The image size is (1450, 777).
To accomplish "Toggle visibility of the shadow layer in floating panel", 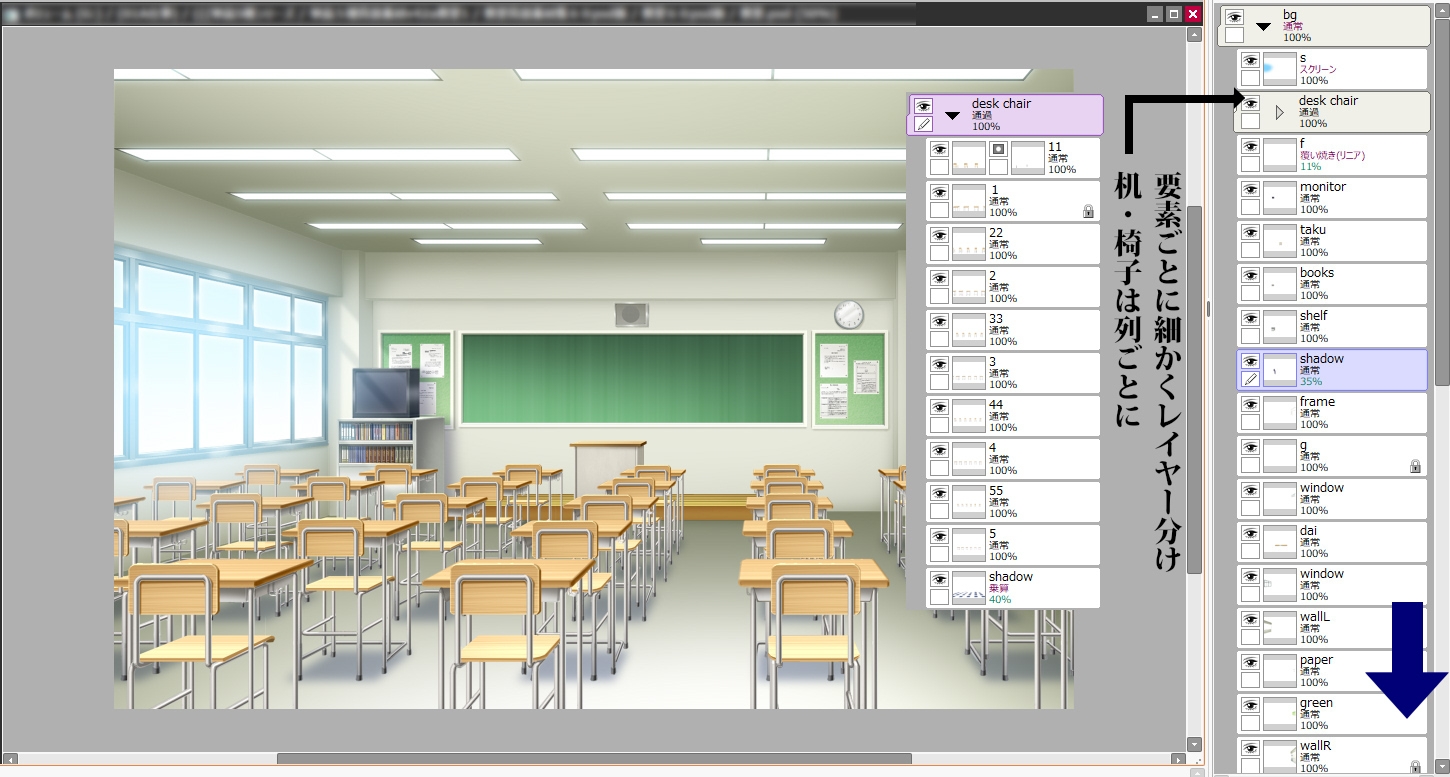I will (938, 581).
